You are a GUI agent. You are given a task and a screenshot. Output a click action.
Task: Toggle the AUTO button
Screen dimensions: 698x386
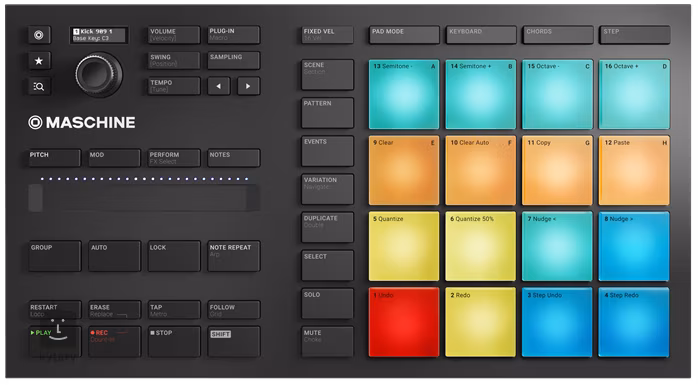click(114, 256)
